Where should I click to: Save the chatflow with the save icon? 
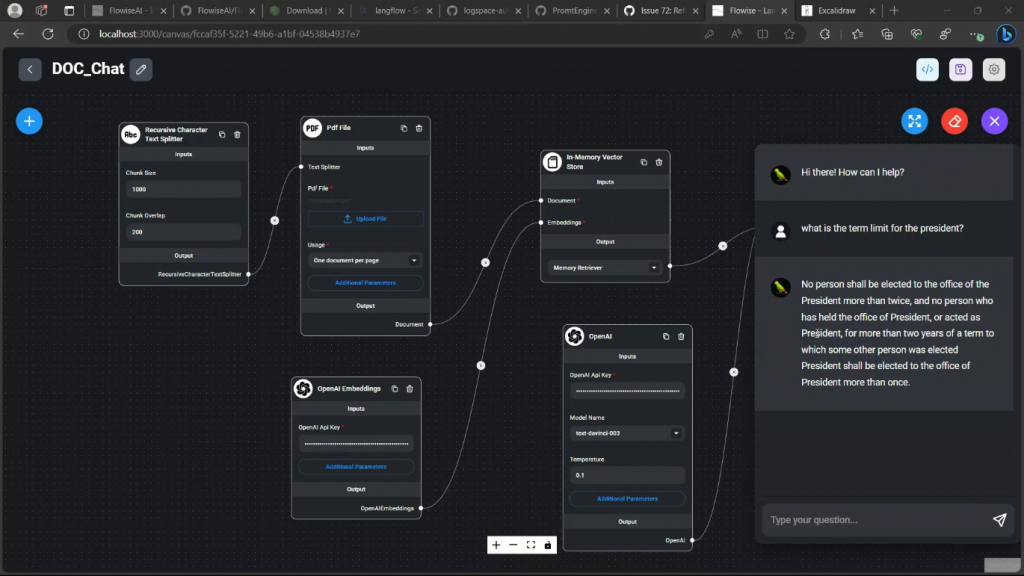(x=960, y=69)
